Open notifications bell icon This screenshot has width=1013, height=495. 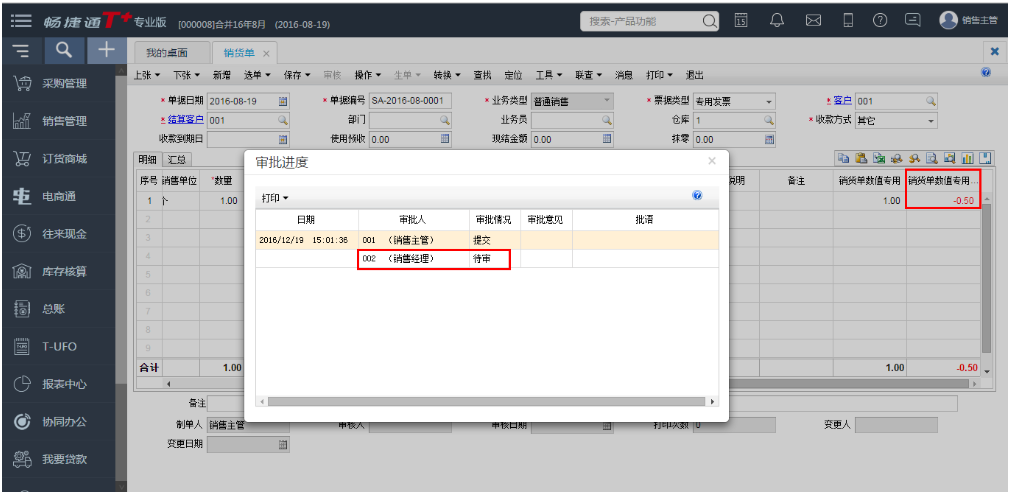(x=777, y=21)
